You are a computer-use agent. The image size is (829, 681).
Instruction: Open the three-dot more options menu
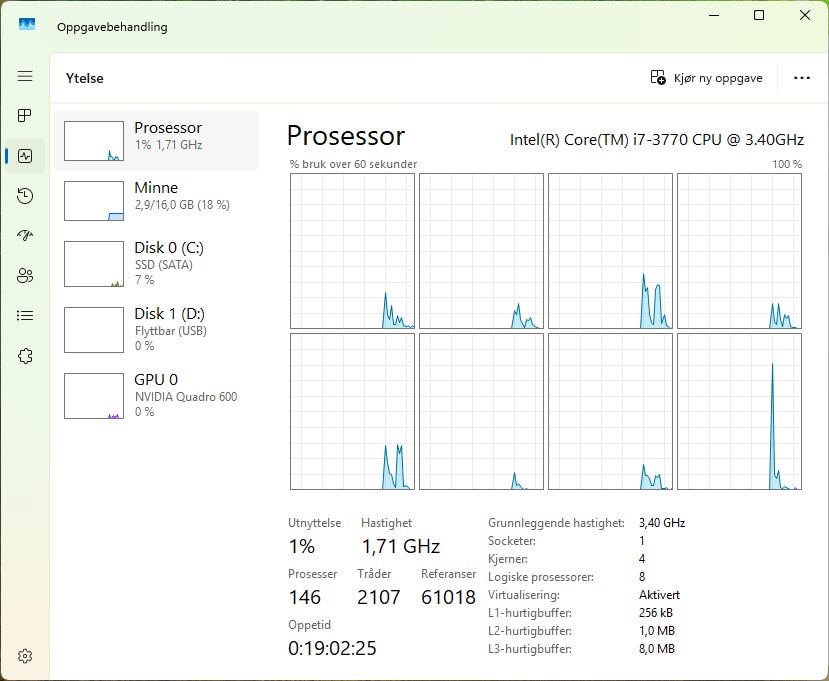pos(802,78)
